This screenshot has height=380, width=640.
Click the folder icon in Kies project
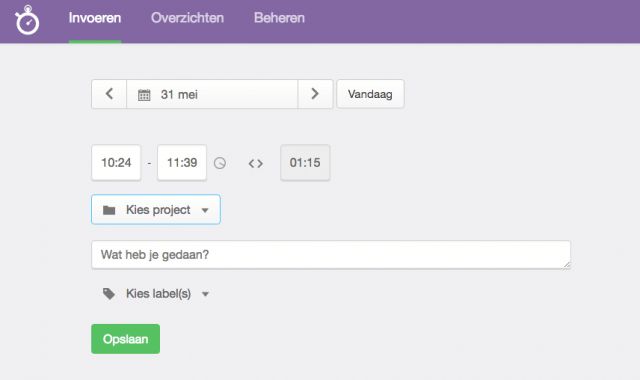click(109, 210)
